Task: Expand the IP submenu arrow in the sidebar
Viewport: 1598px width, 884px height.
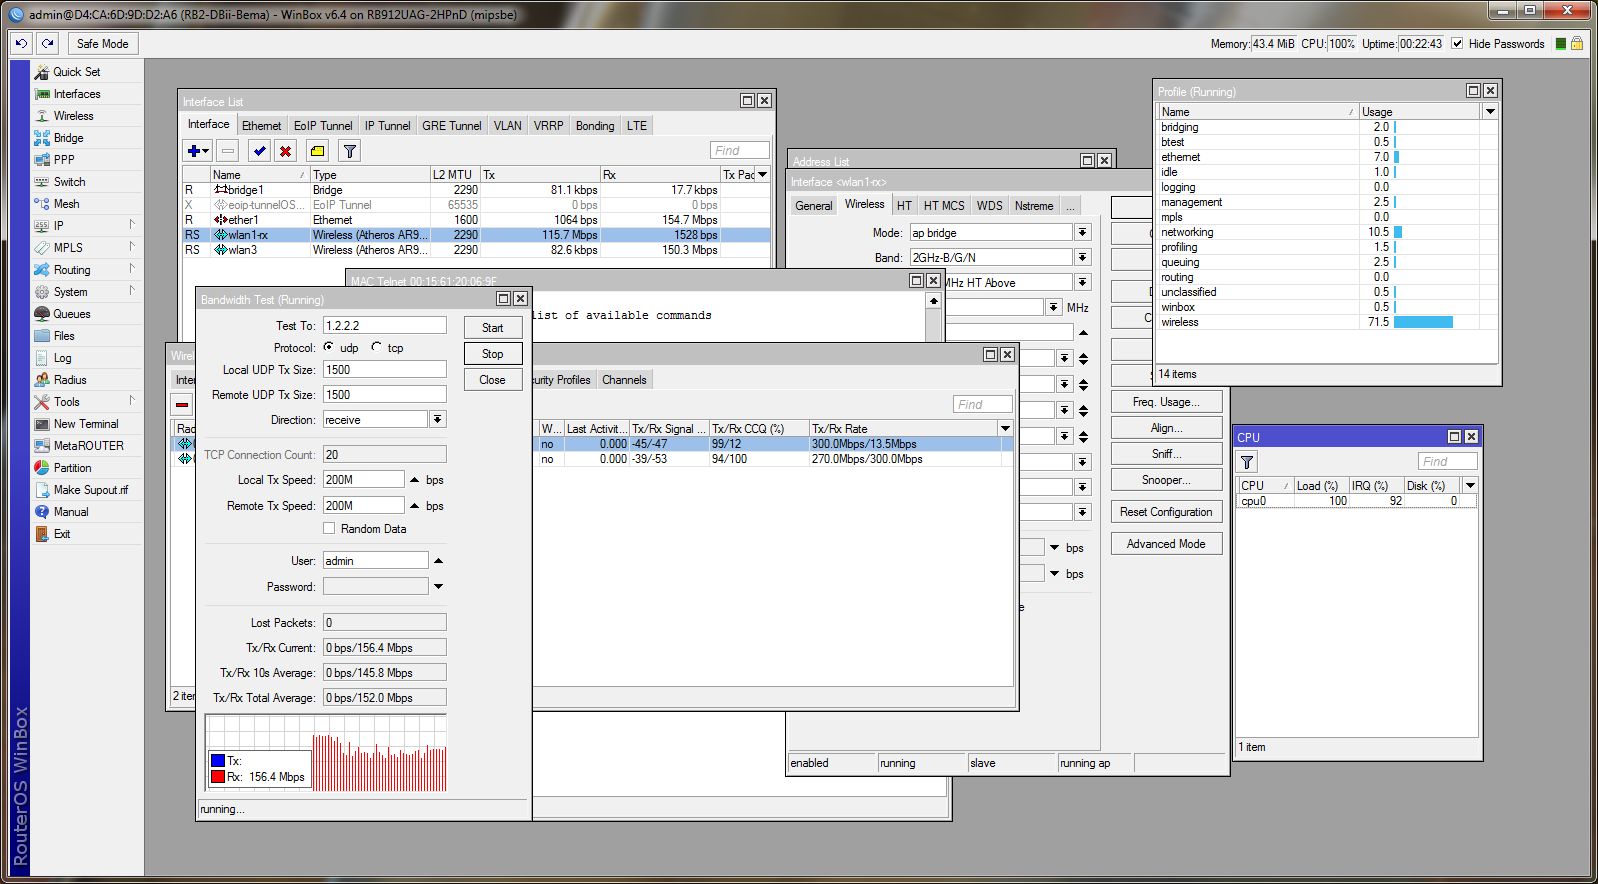Action: click(x=131, y=225)
